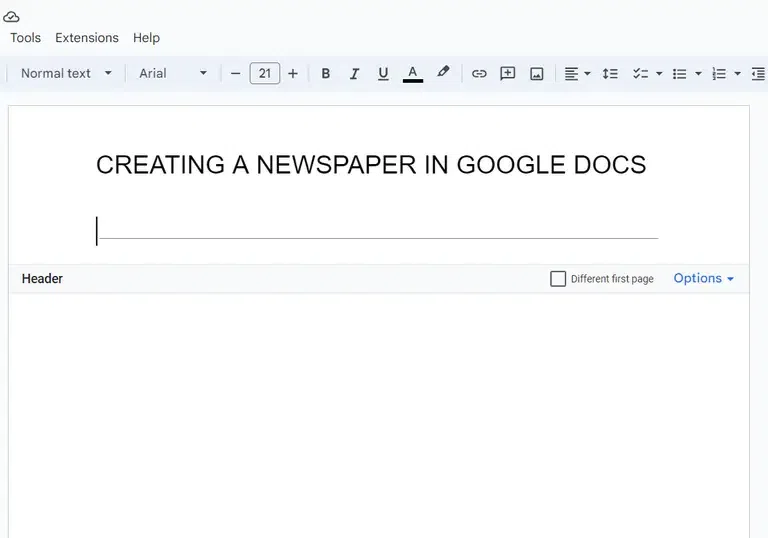
Task: Click the cloud save status icon
Action: click(x=12, y=17)
